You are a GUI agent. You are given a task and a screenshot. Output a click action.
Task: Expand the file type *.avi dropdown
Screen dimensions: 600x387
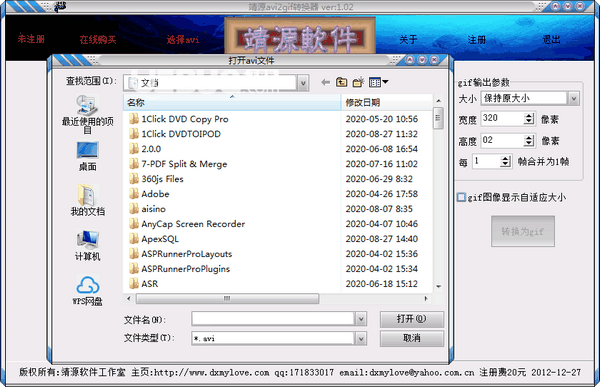click(x=360, y=338)
